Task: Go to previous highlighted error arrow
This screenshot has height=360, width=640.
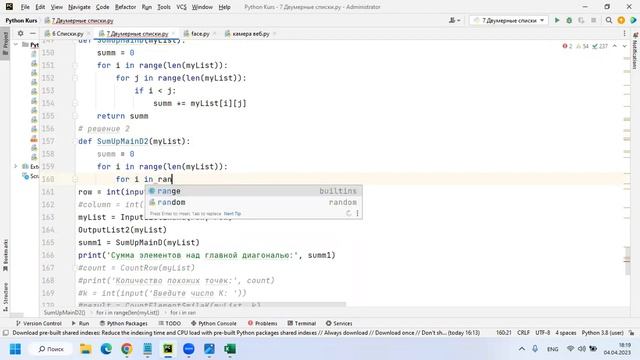Action: 615,46
